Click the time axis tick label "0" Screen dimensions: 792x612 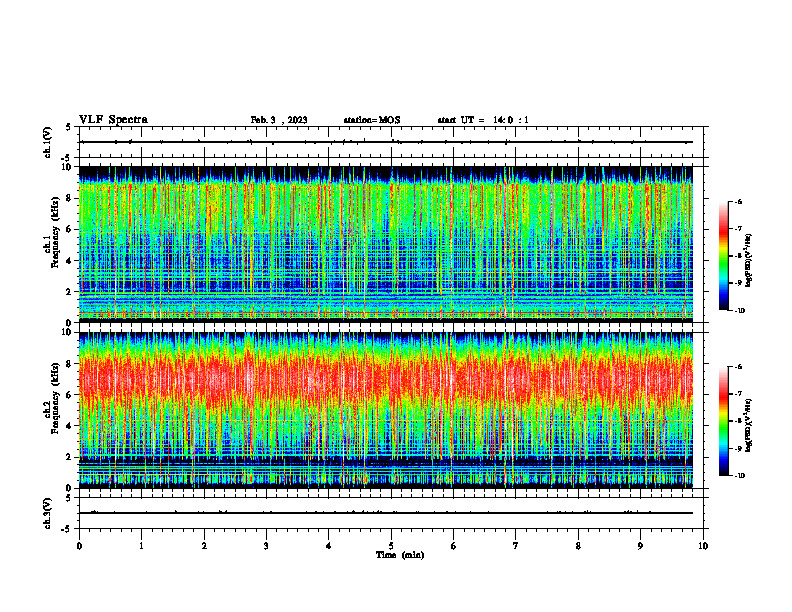coord(79,546)
